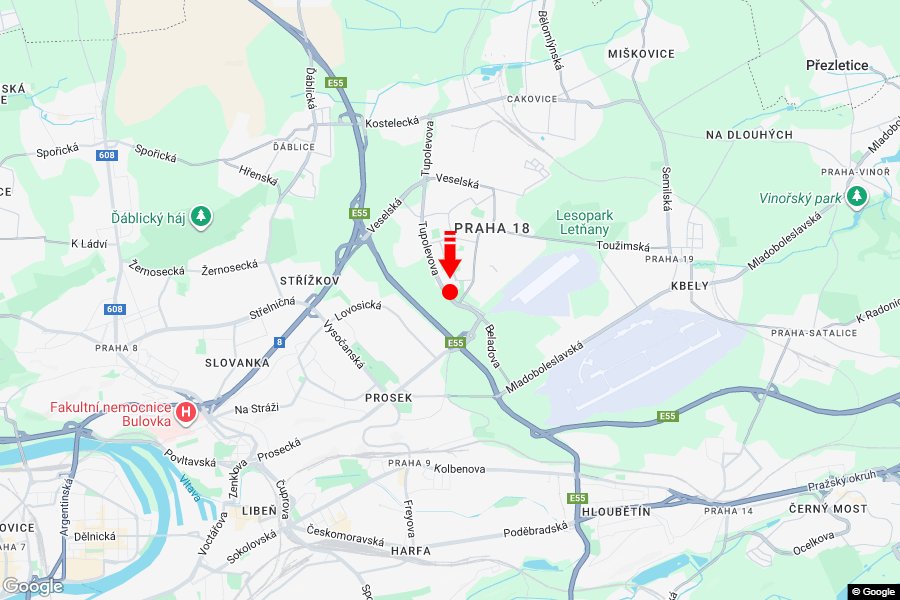Click the ČERNÝ MOST district label
900x600 pixels.
tap(828, 509)
